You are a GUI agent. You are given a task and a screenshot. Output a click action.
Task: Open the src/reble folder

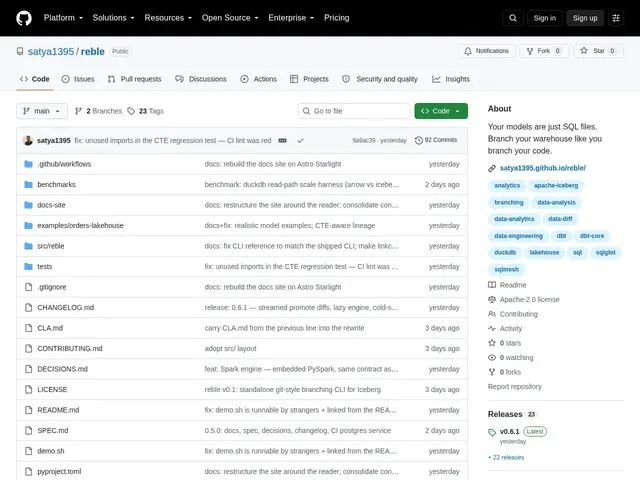[51, 246]
